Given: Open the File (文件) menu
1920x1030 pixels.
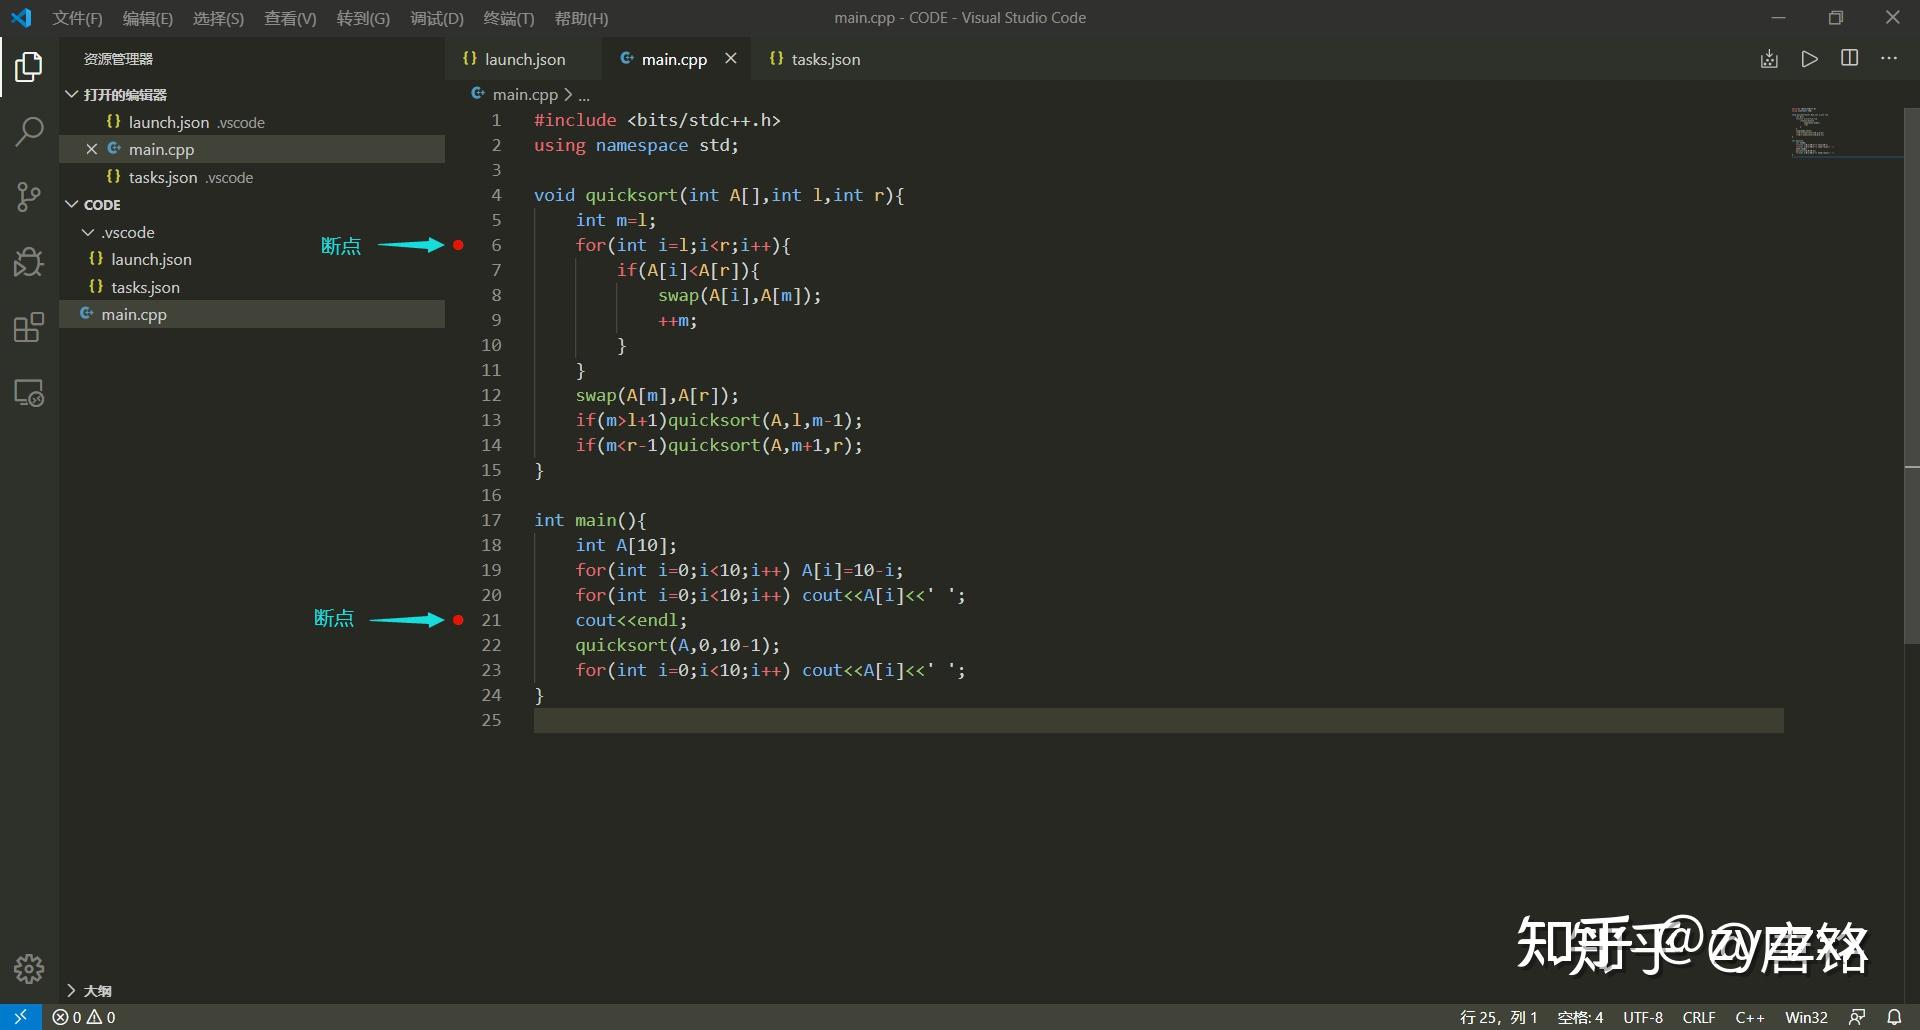Looking at the screenshot, I should [77, 18].
